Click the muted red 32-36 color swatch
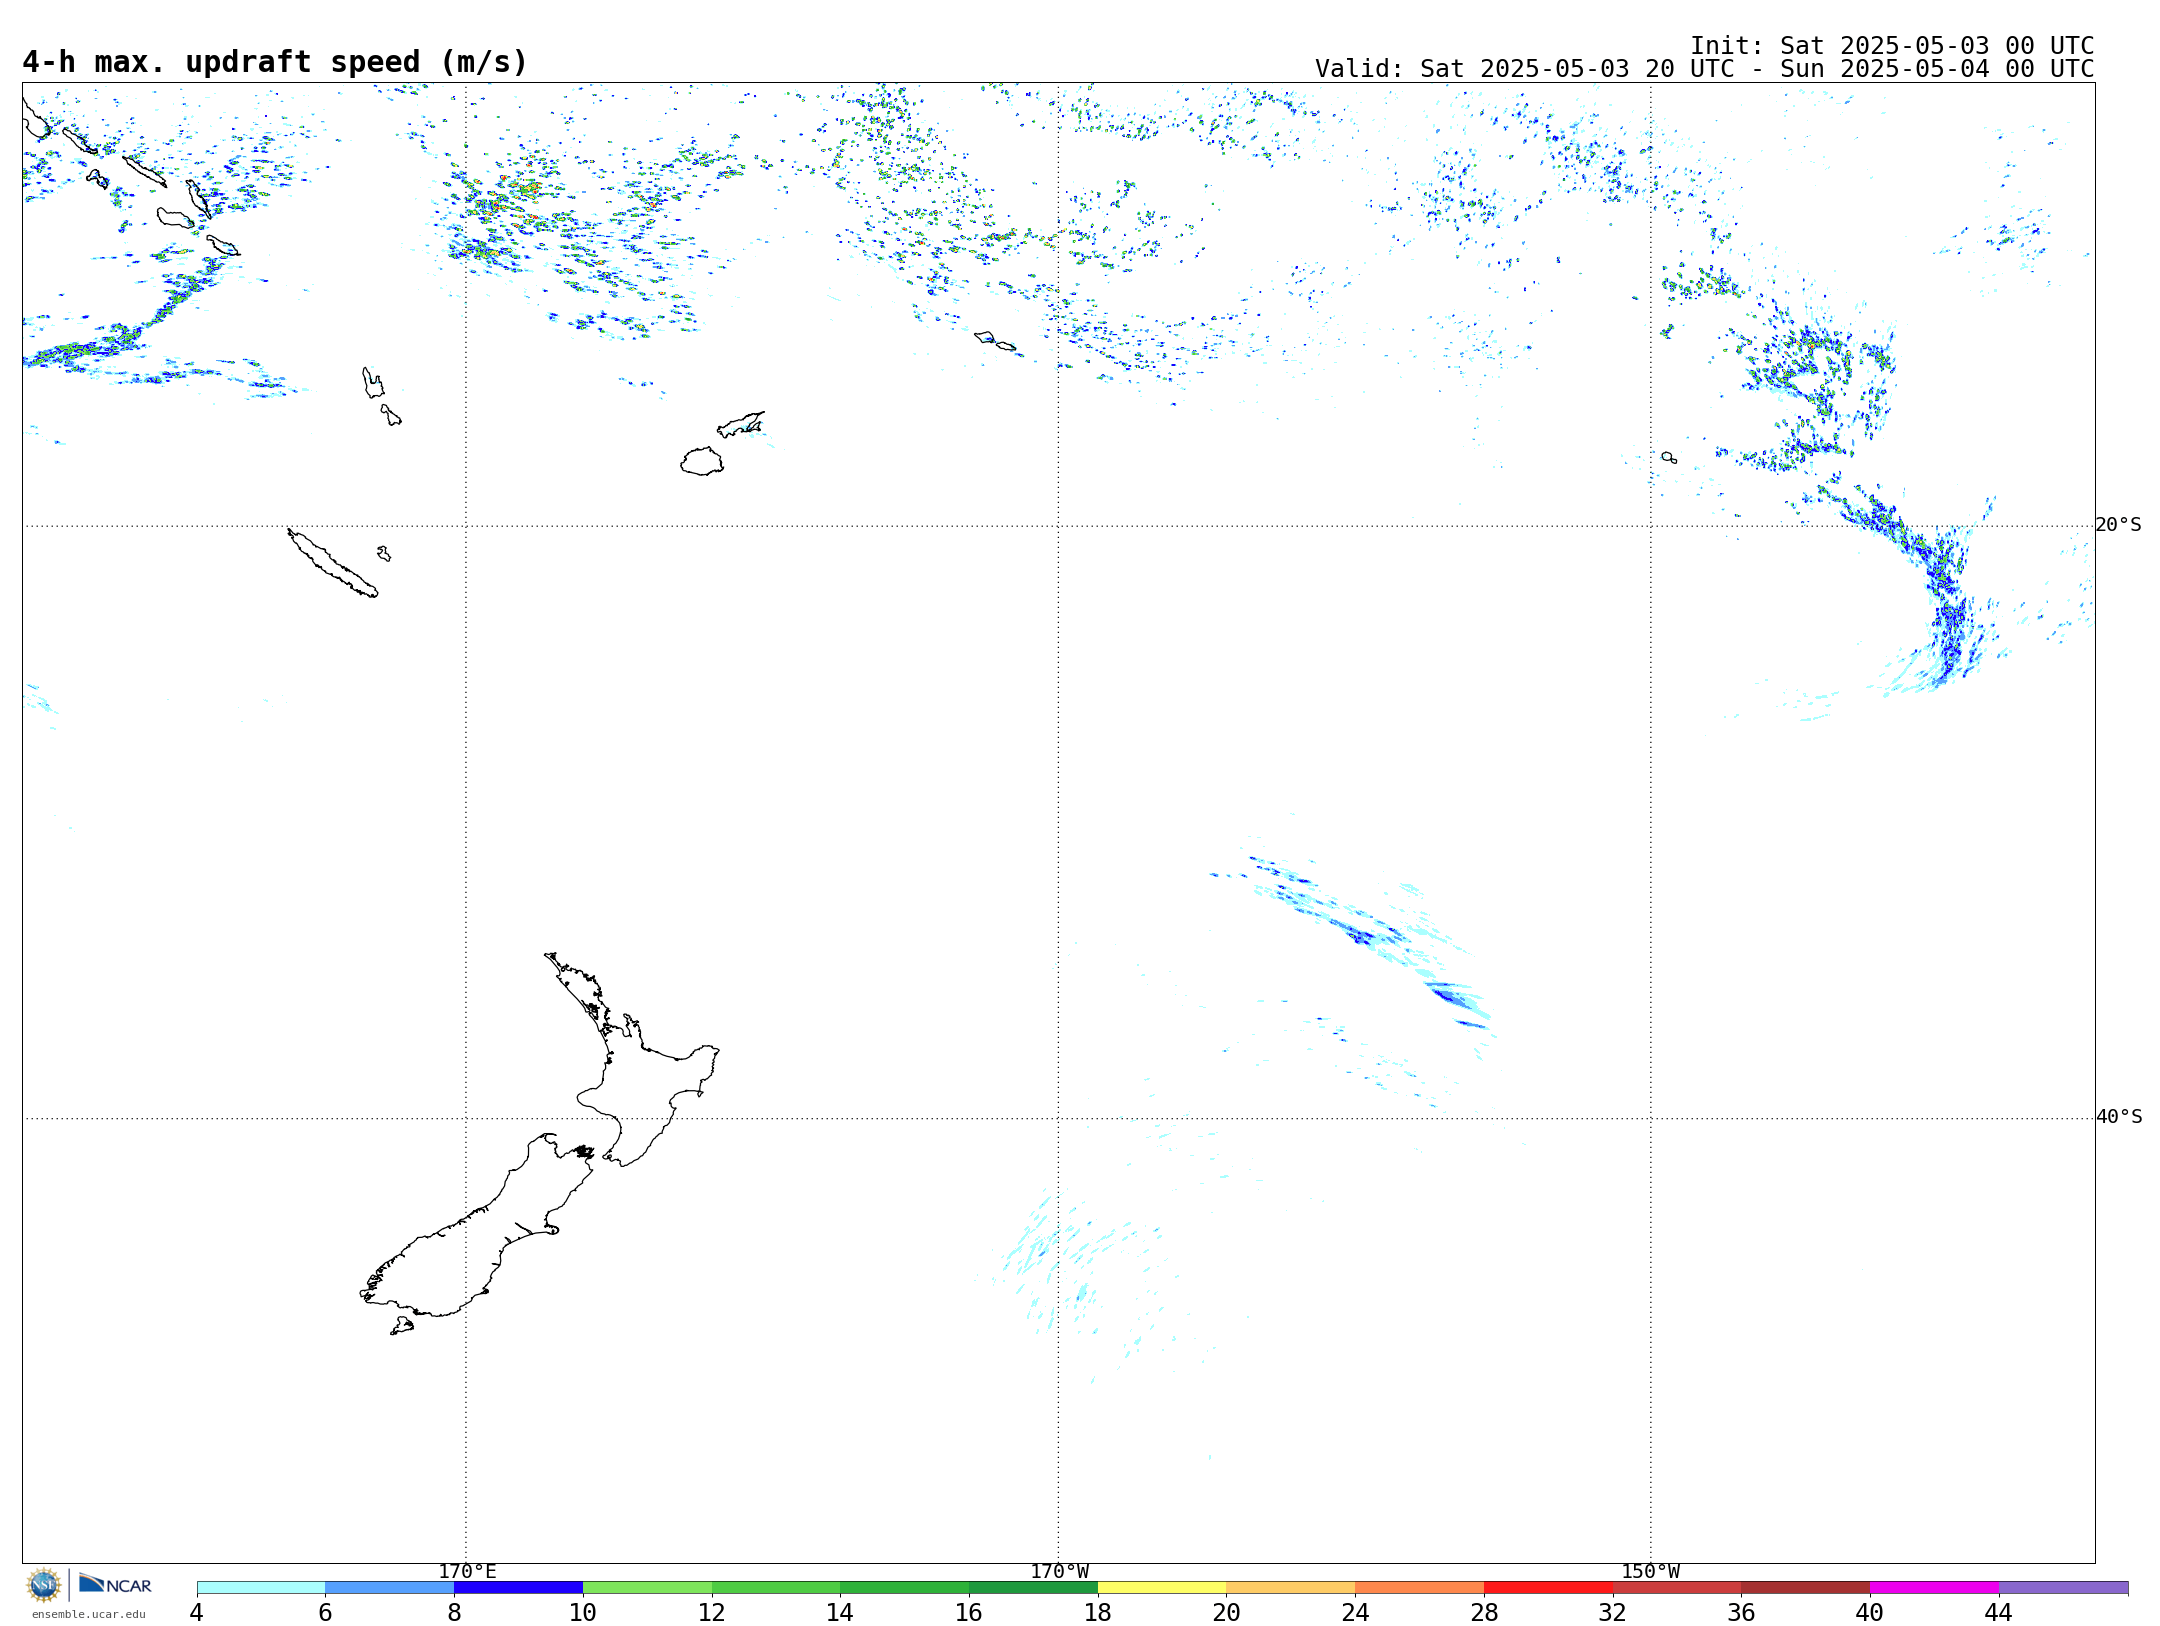The width and height of the screenshot is (2160, 1626). [1677, 1588]
